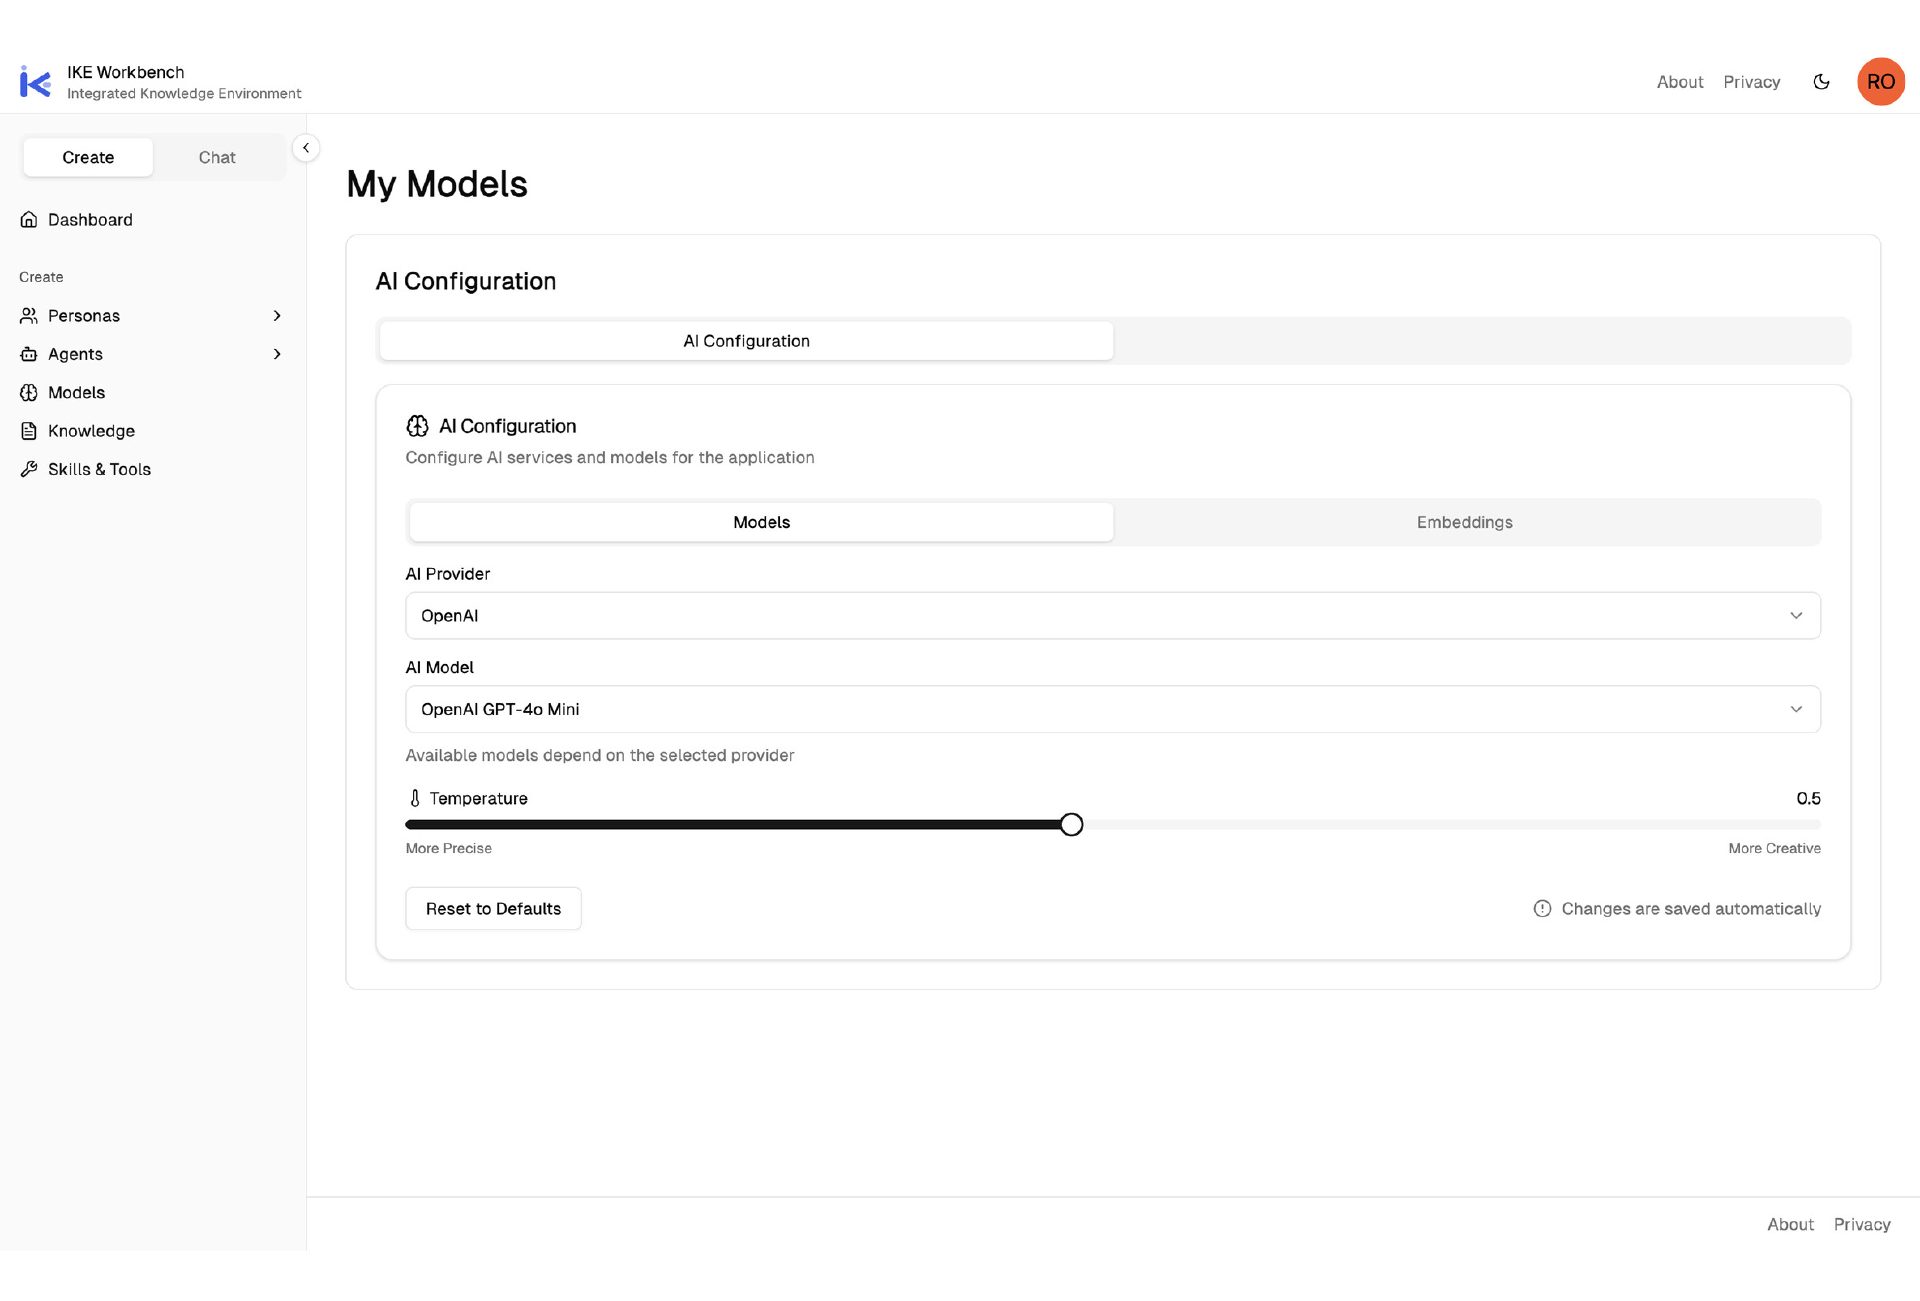Image resolution: width=1920 pixels, height=1301 pixels.
Task: Click the brain icon beside AI Configuration heading
Action: pyautogui.click(x=417, y=426)
